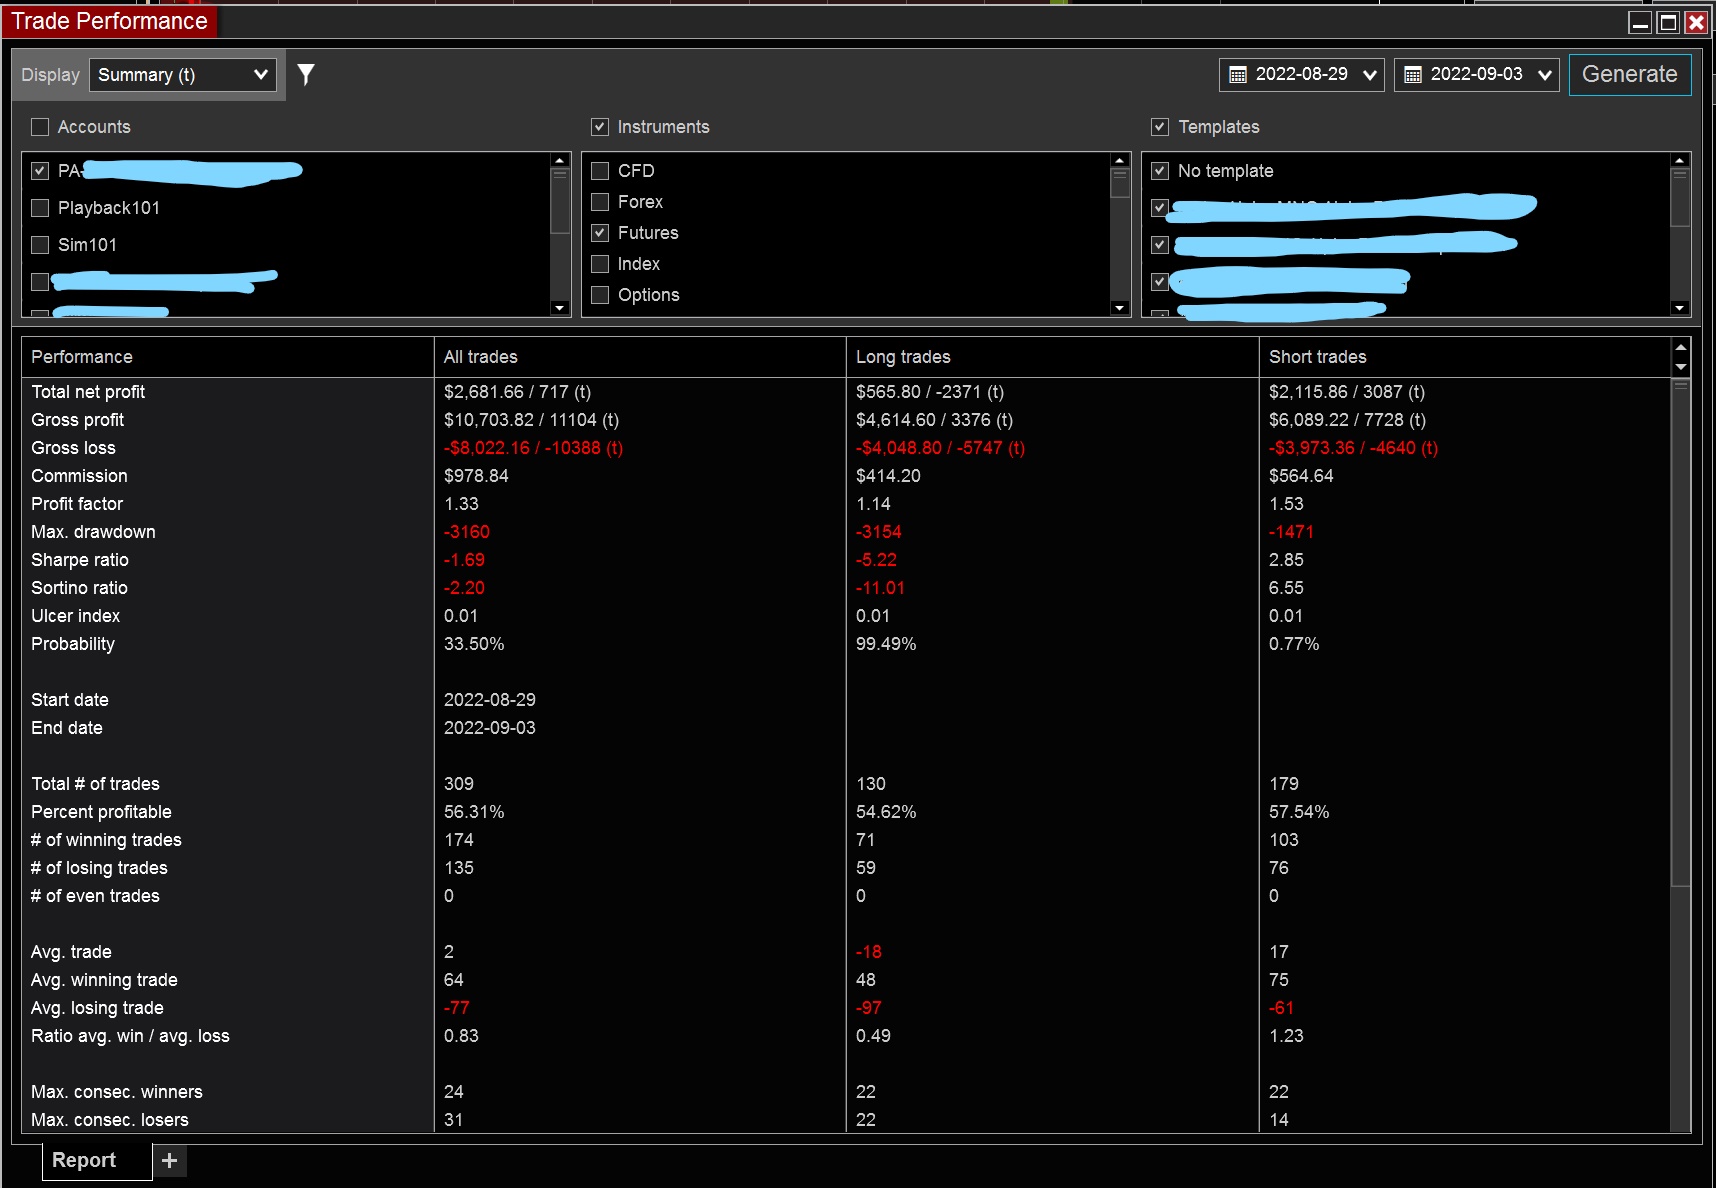Check the Forex instrument checkbox

pos(600,202)
